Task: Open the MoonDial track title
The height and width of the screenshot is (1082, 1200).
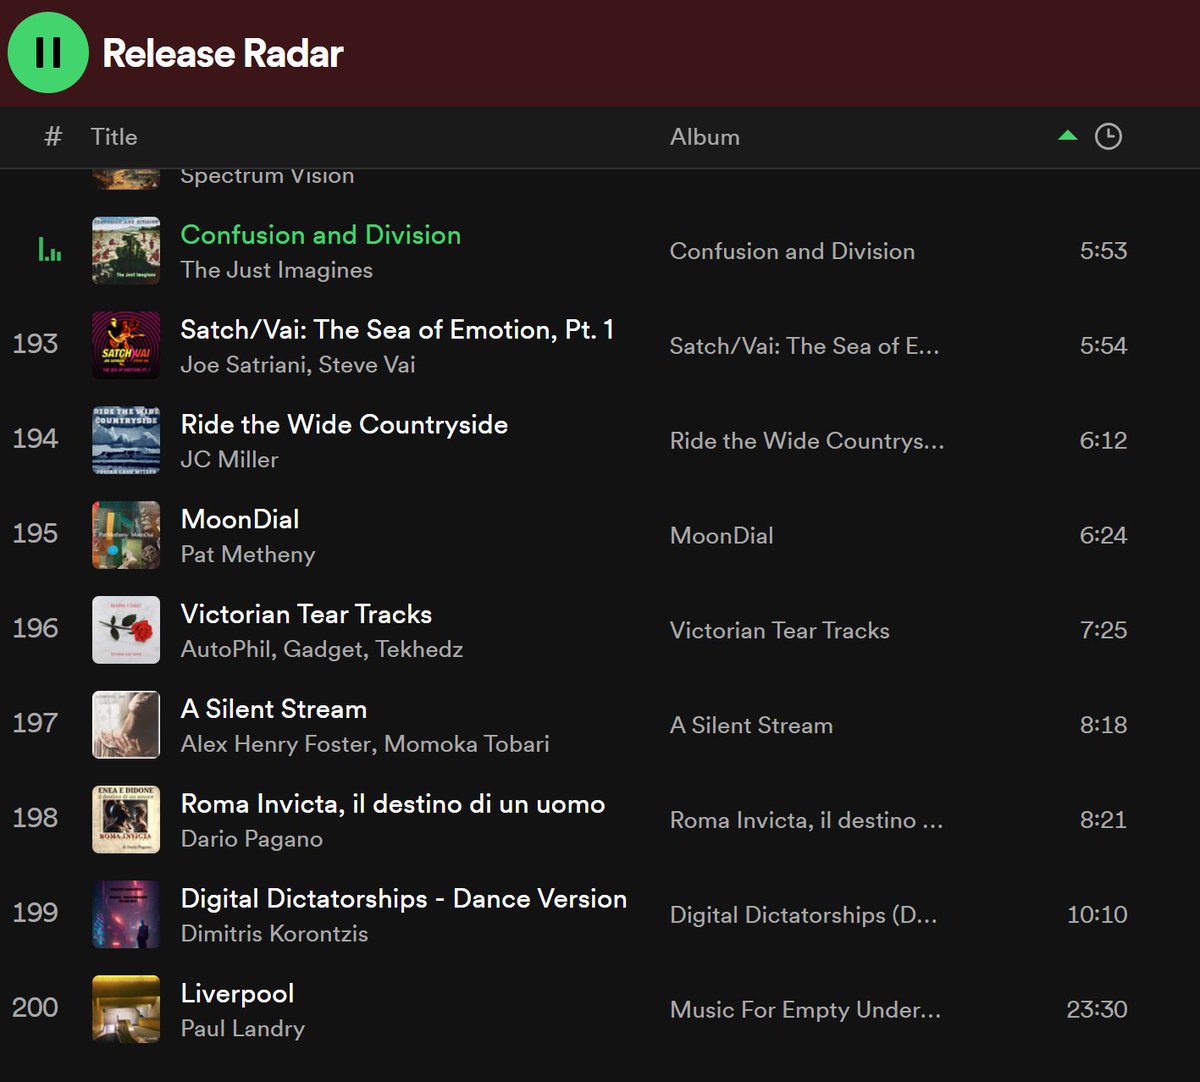Action: 240,520
